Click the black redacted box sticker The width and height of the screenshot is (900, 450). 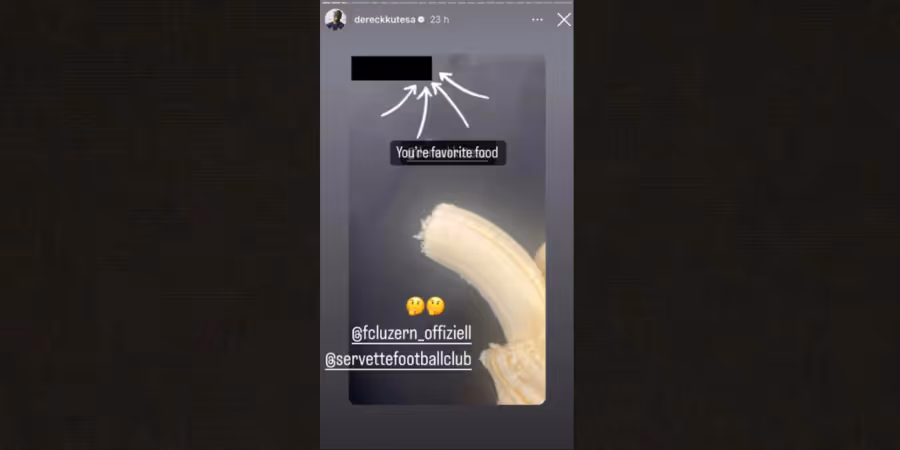391,68
